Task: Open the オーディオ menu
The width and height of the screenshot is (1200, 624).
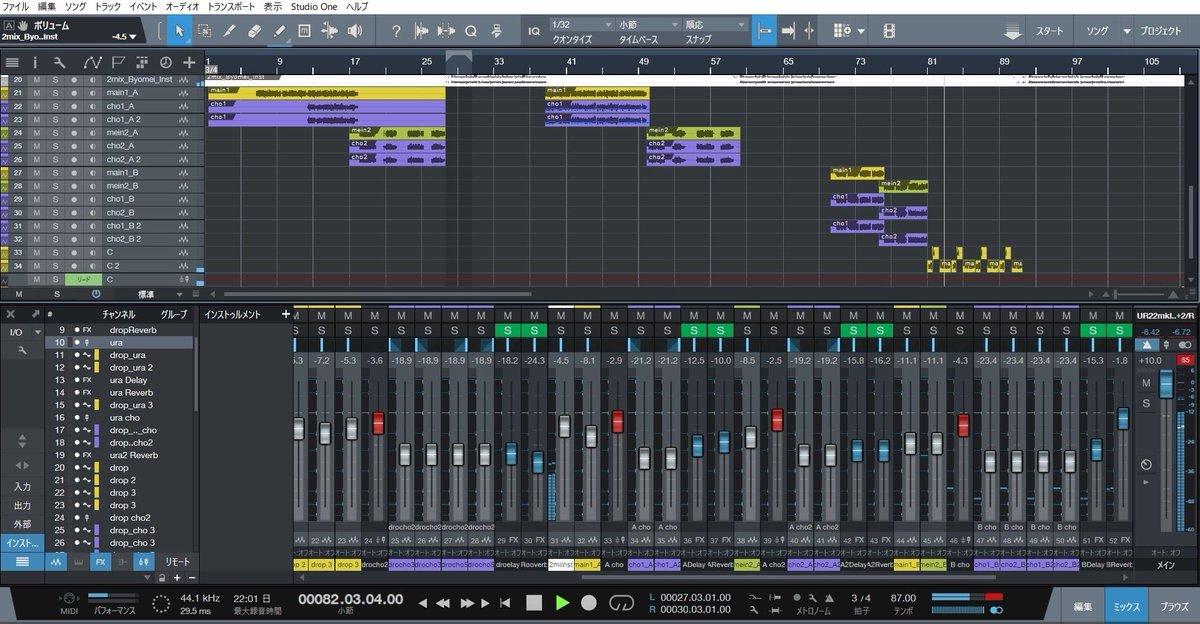Action: pyautogui.click(x=182, y=6)
